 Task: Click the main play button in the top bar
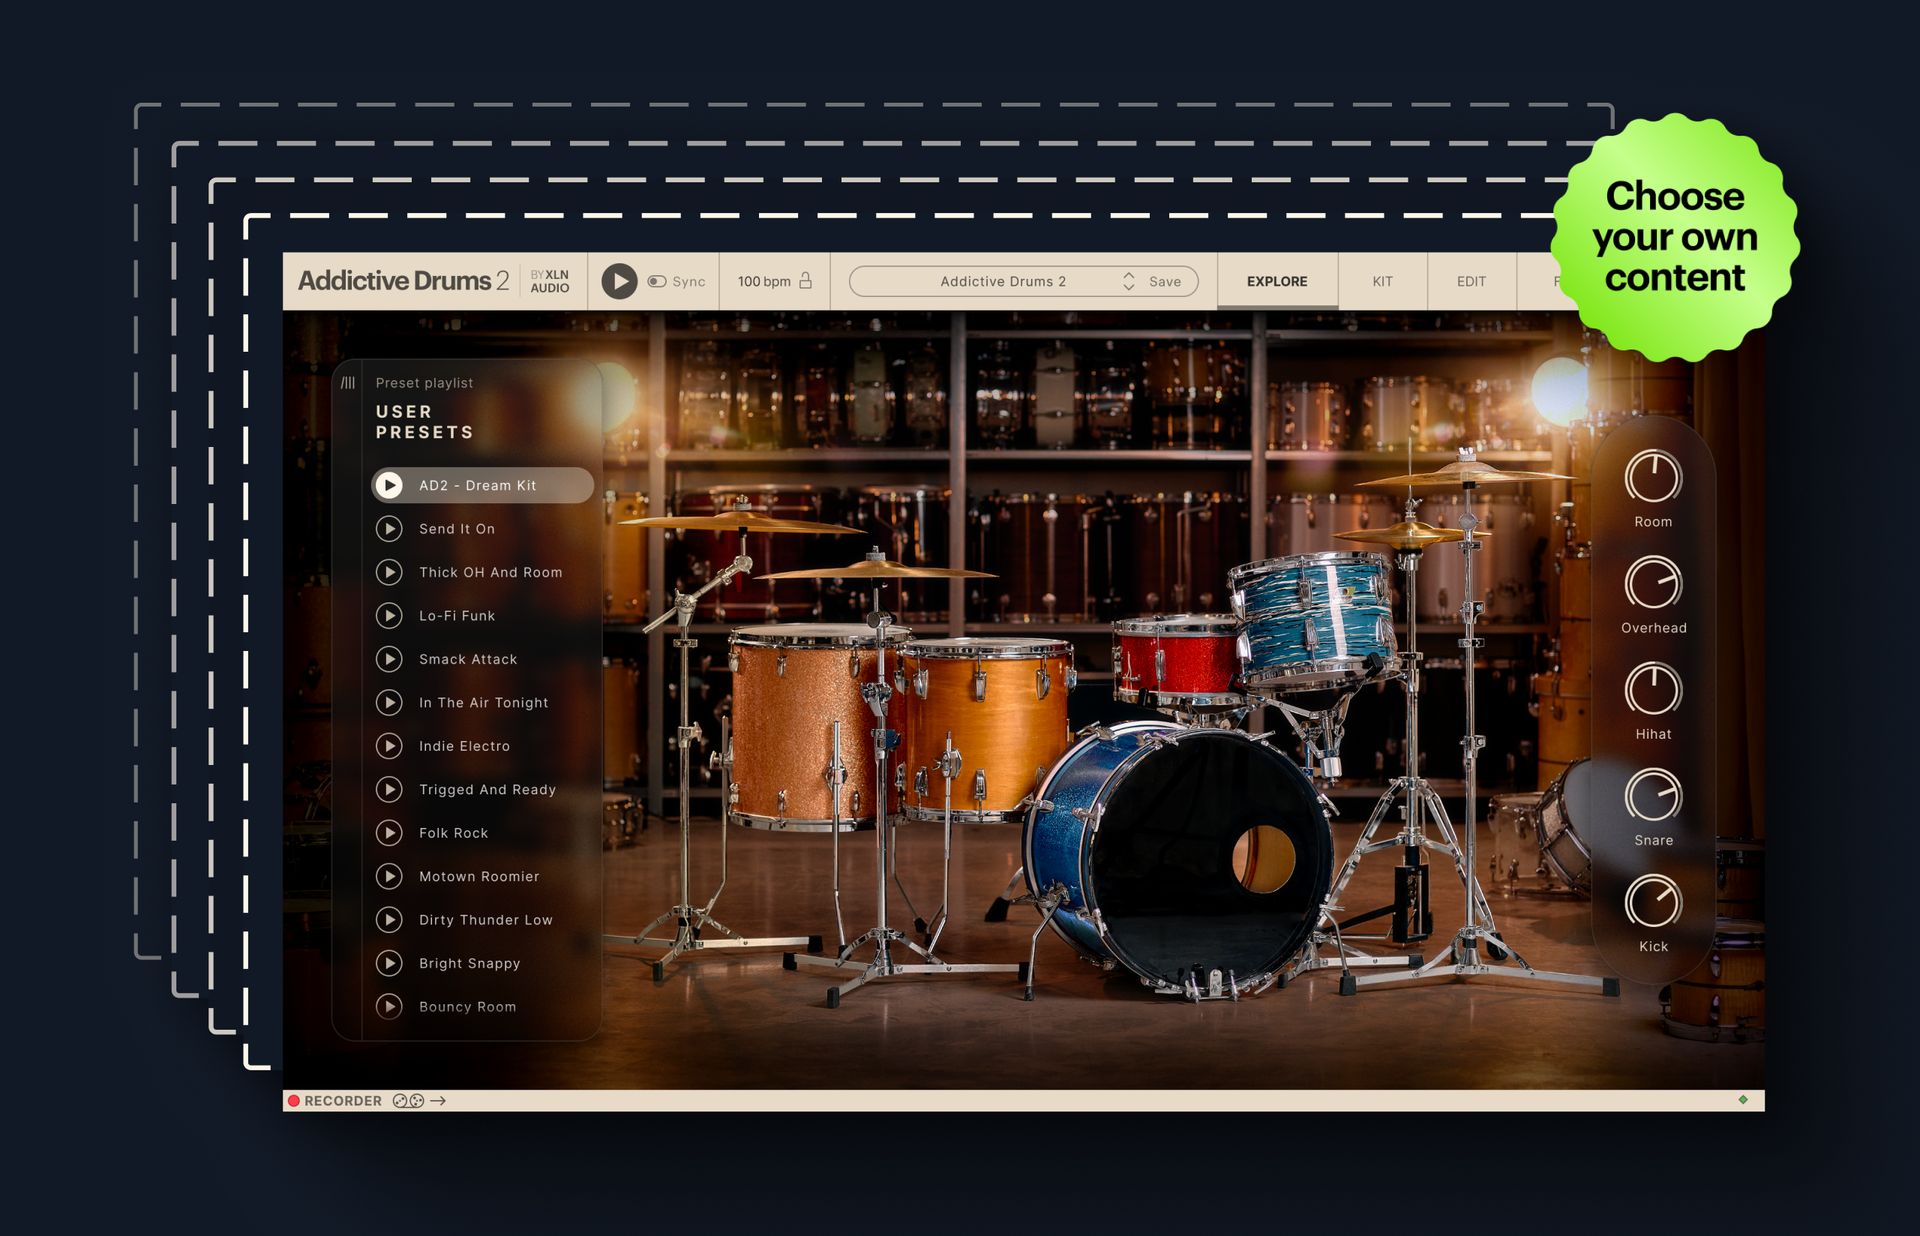pyautogui.click(x=619, y=281)
